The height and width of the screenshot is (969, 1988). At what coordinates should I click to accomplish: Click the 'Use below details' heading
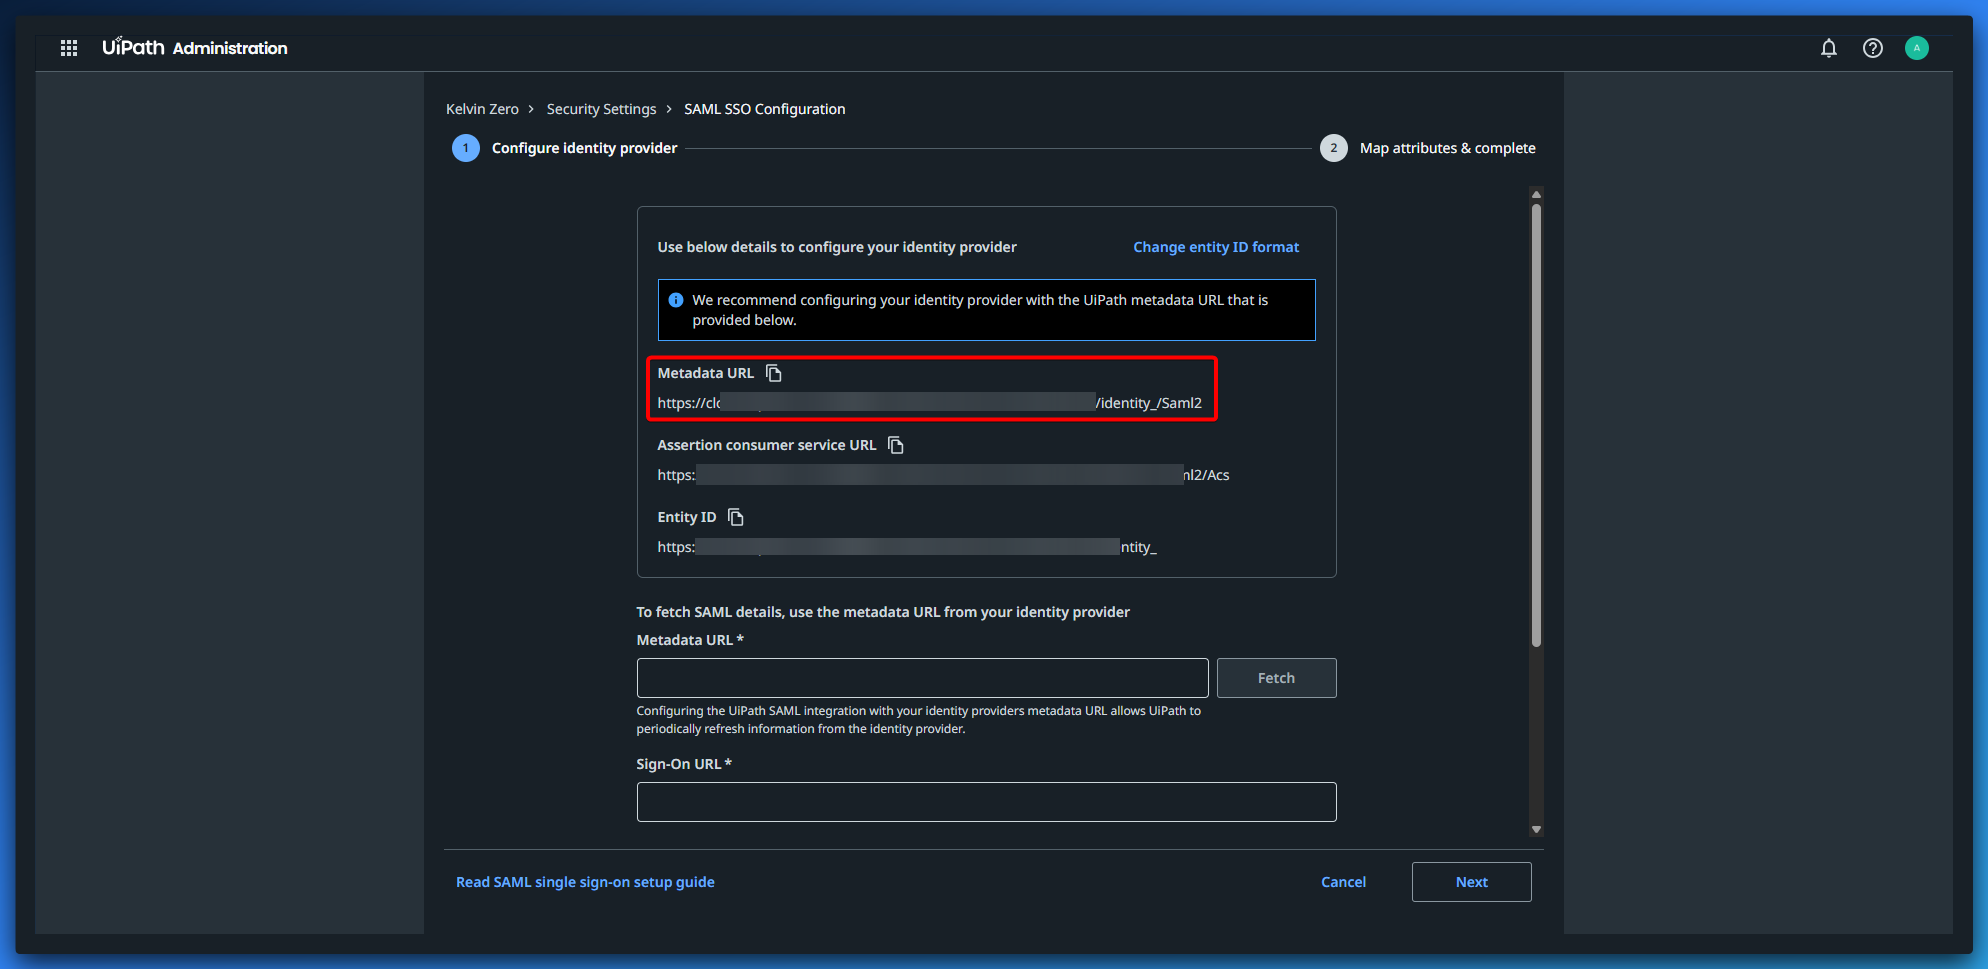point(837,247)
